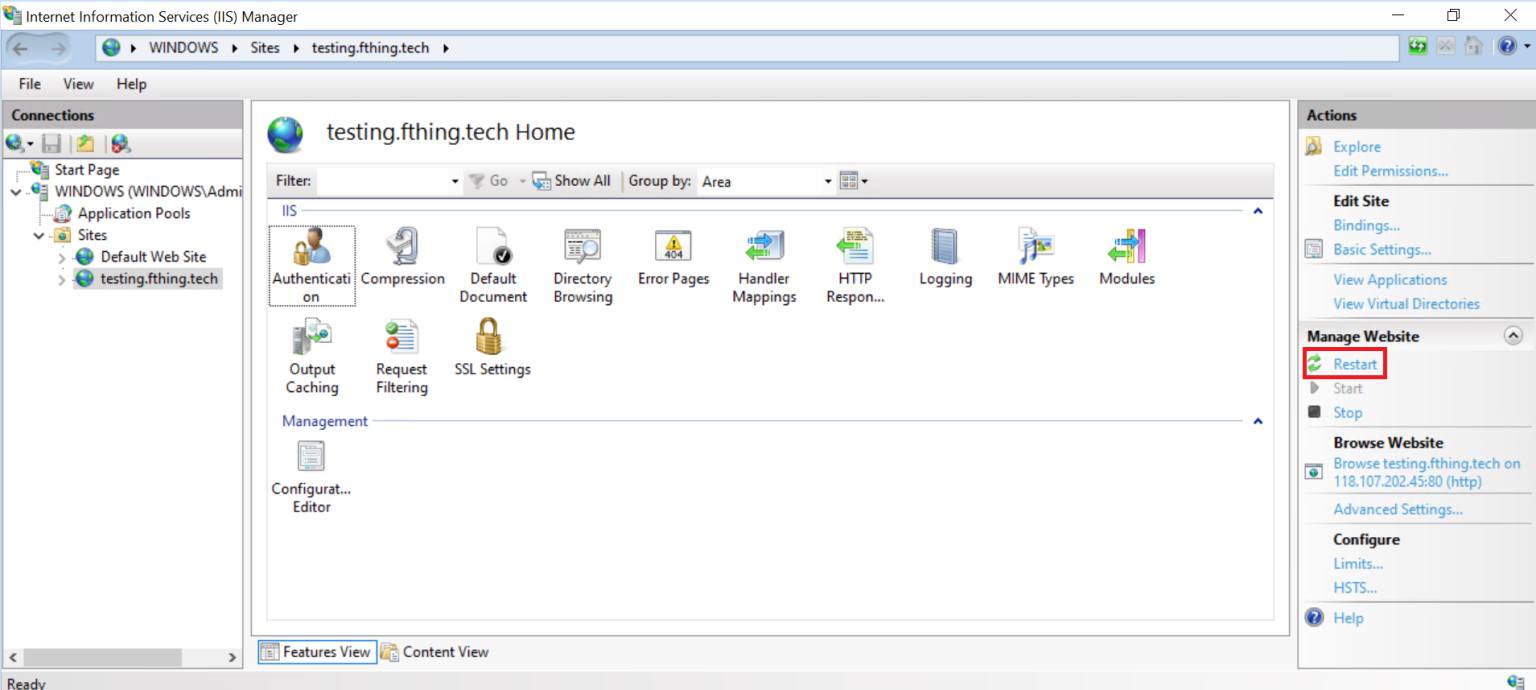Select Handler Mappings
Viewport: 1536px width, 690px height.
click(763, 255)
